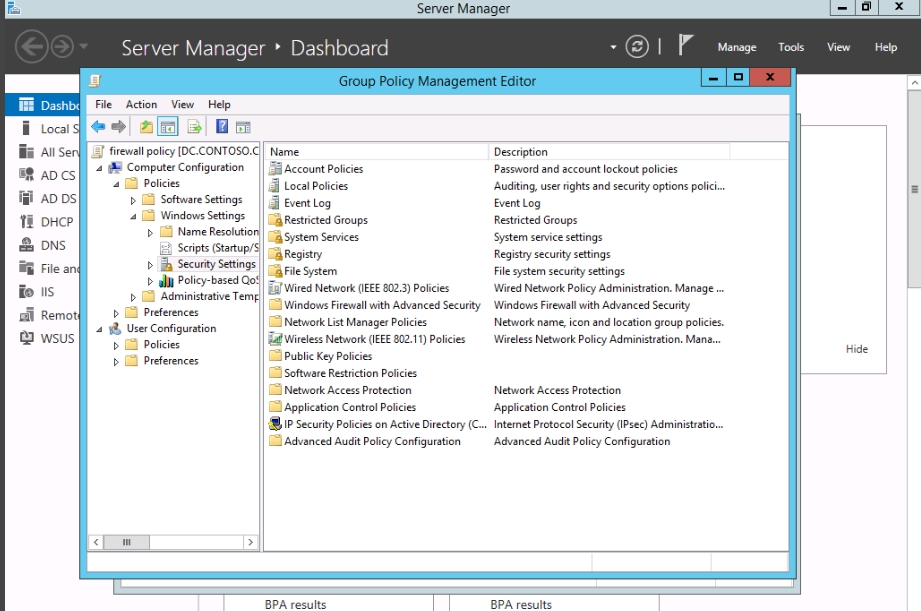Viewport: 921px width, 611px height.
Task: Expand the Software Settings tree node
Action: 133,200
